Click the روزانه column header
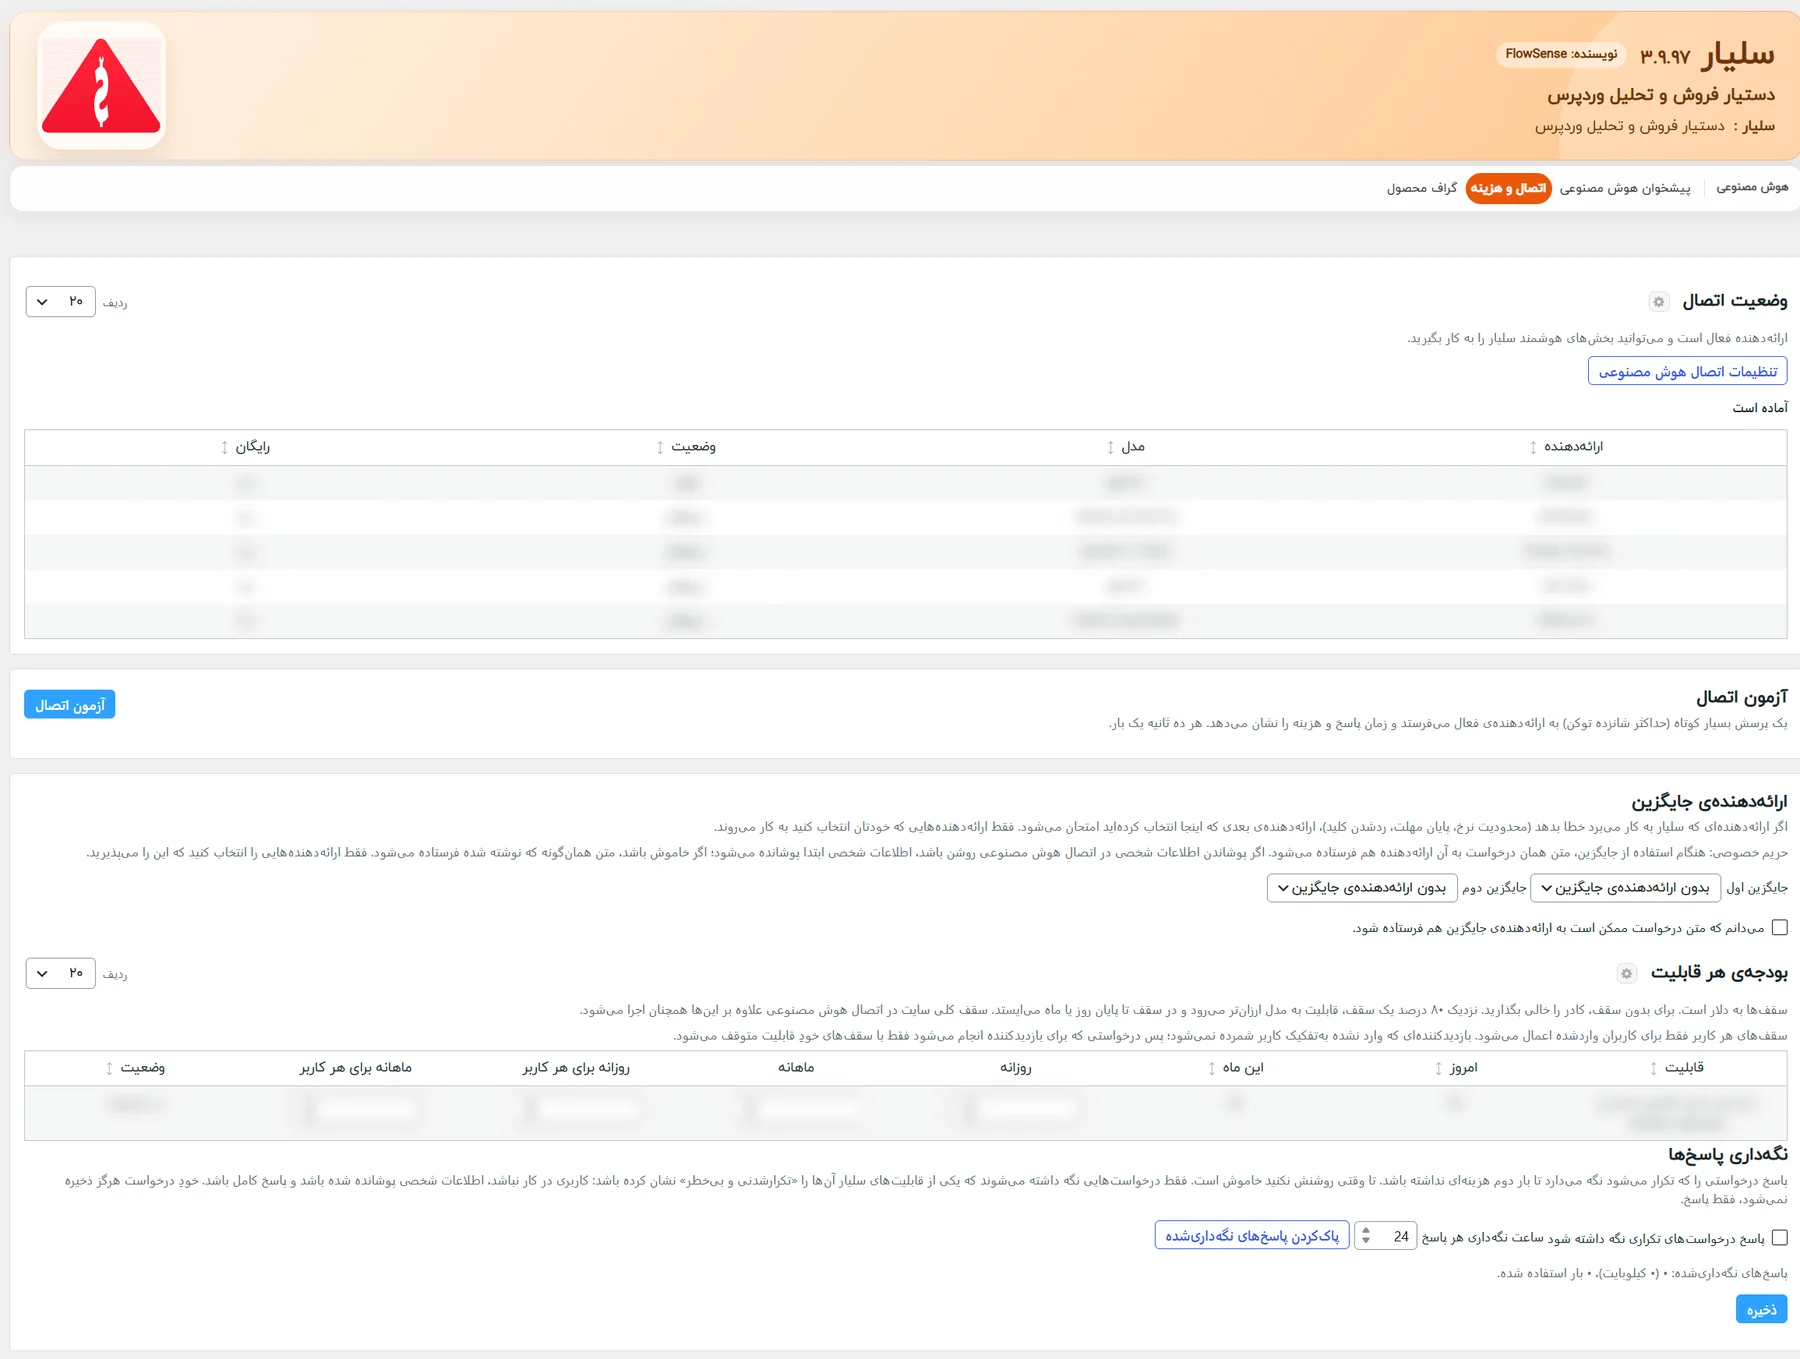Viewport: 1800px width, 1359px height. [x=1016, y=1068]
